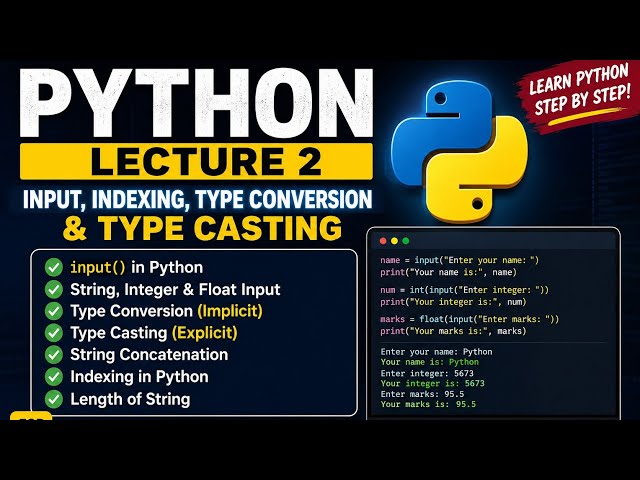The width and height of the screenshot is (640, 480).
Task: Click the red dot in the code window
Action: click(383, 241)
